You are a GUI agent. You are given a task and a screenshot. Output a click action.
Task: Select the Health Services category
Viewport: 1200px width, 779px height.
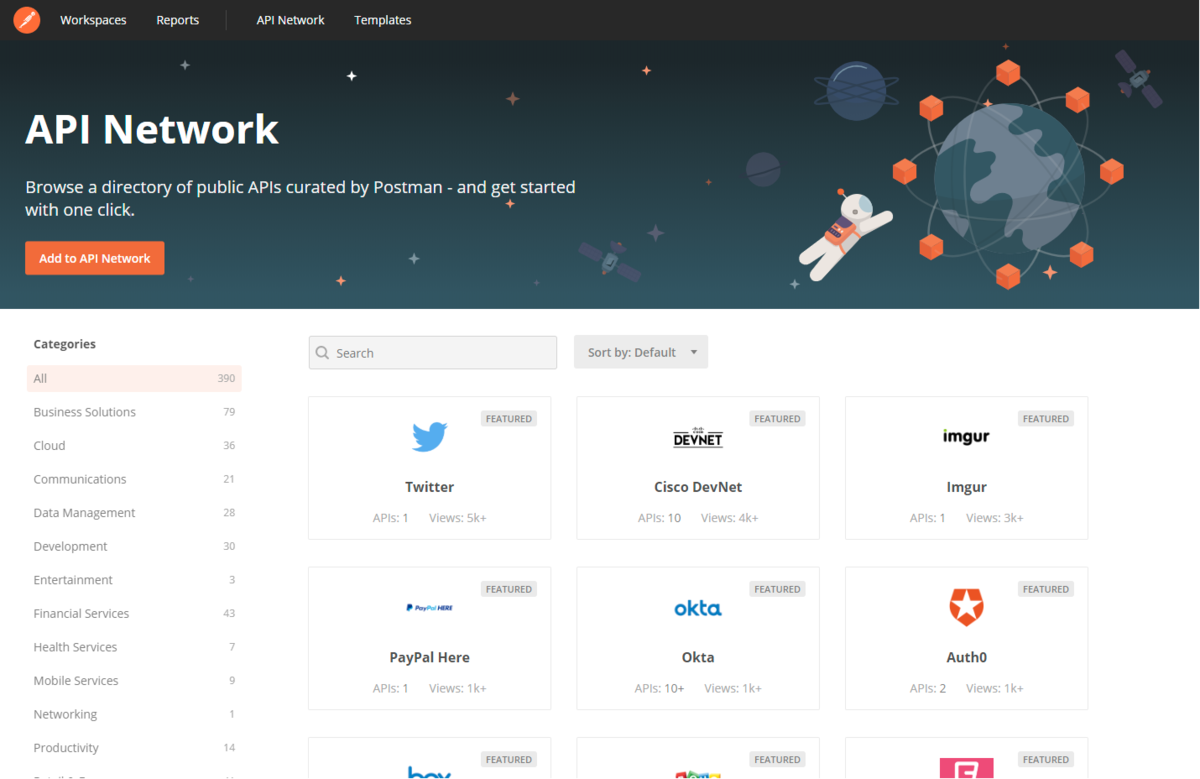(x=134, y=647)
